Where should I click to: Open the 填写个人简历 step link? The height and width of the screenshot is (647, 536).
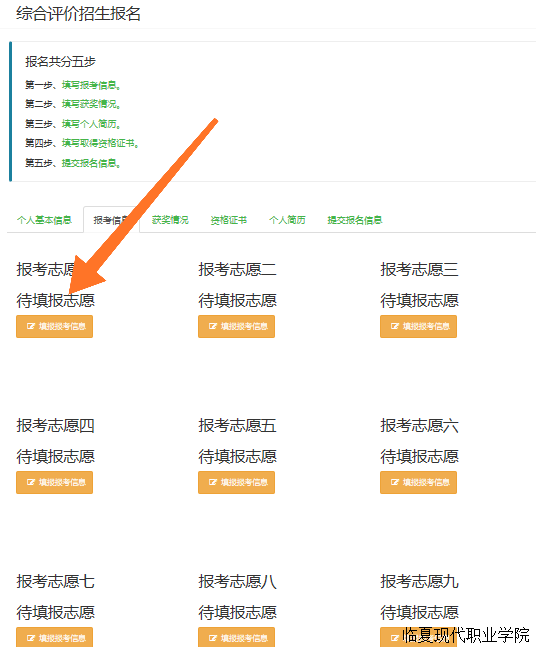[91, 124]
